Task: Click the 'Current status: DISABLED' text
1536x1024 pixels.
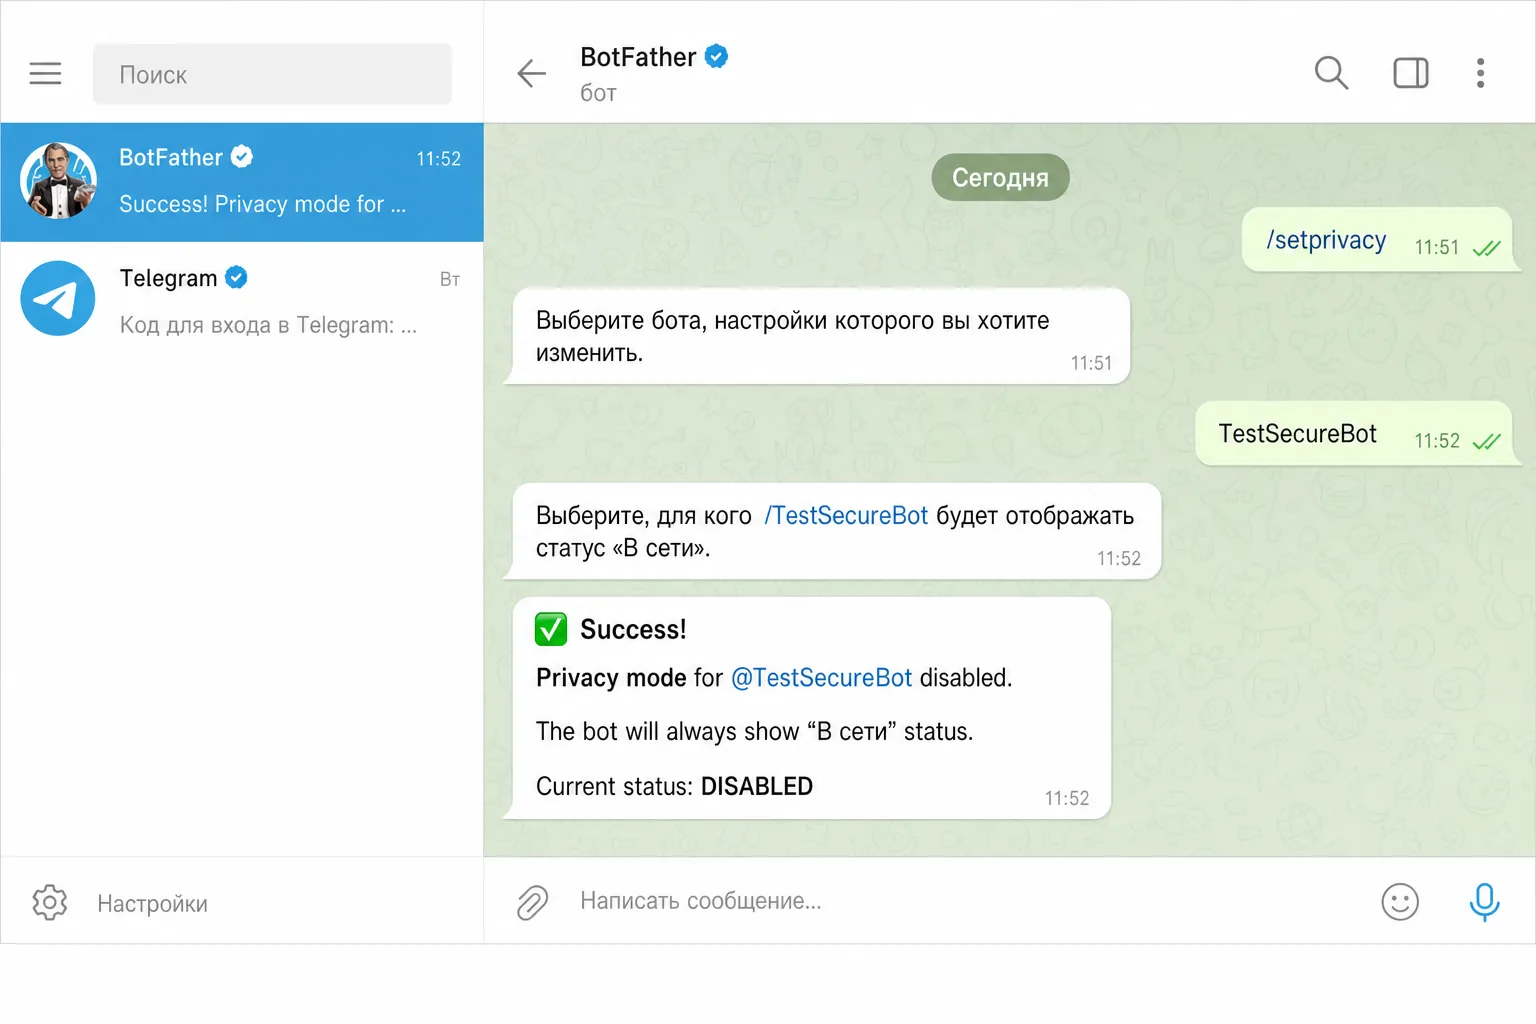Action: point(674,786)
